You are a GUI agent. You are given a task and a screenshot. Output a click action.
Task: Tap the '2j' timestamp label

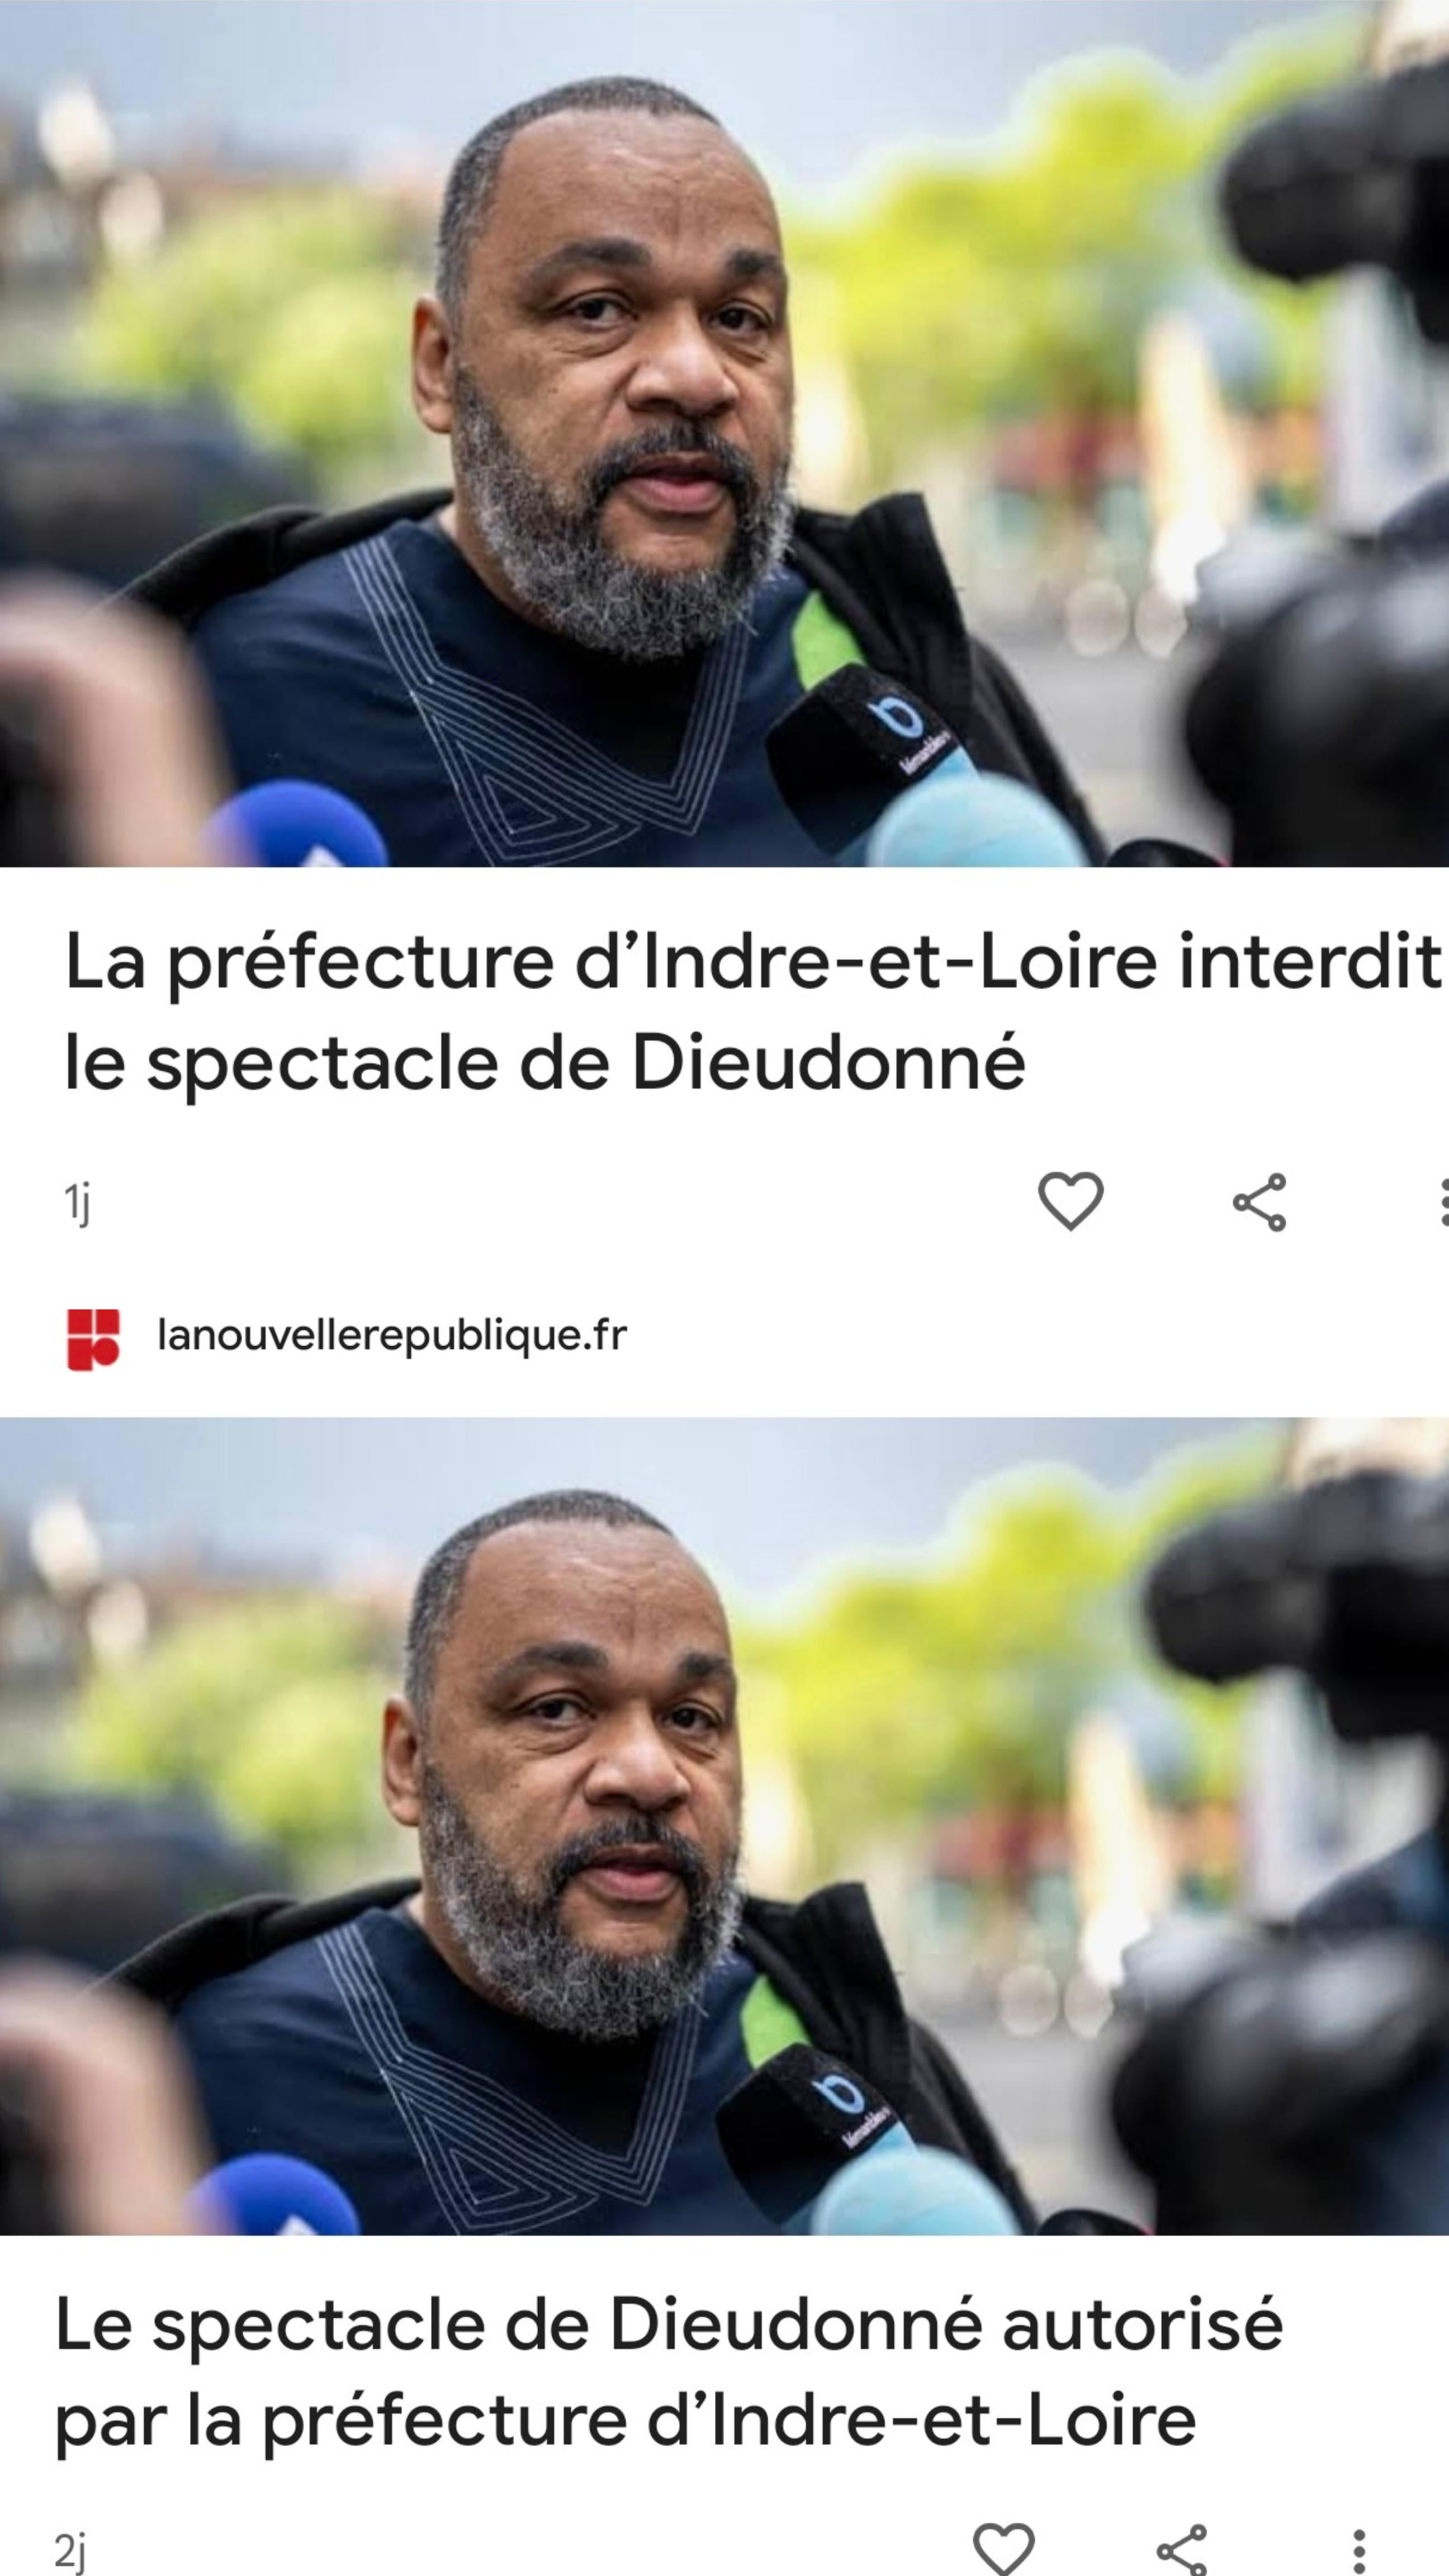pos(70,2550)
